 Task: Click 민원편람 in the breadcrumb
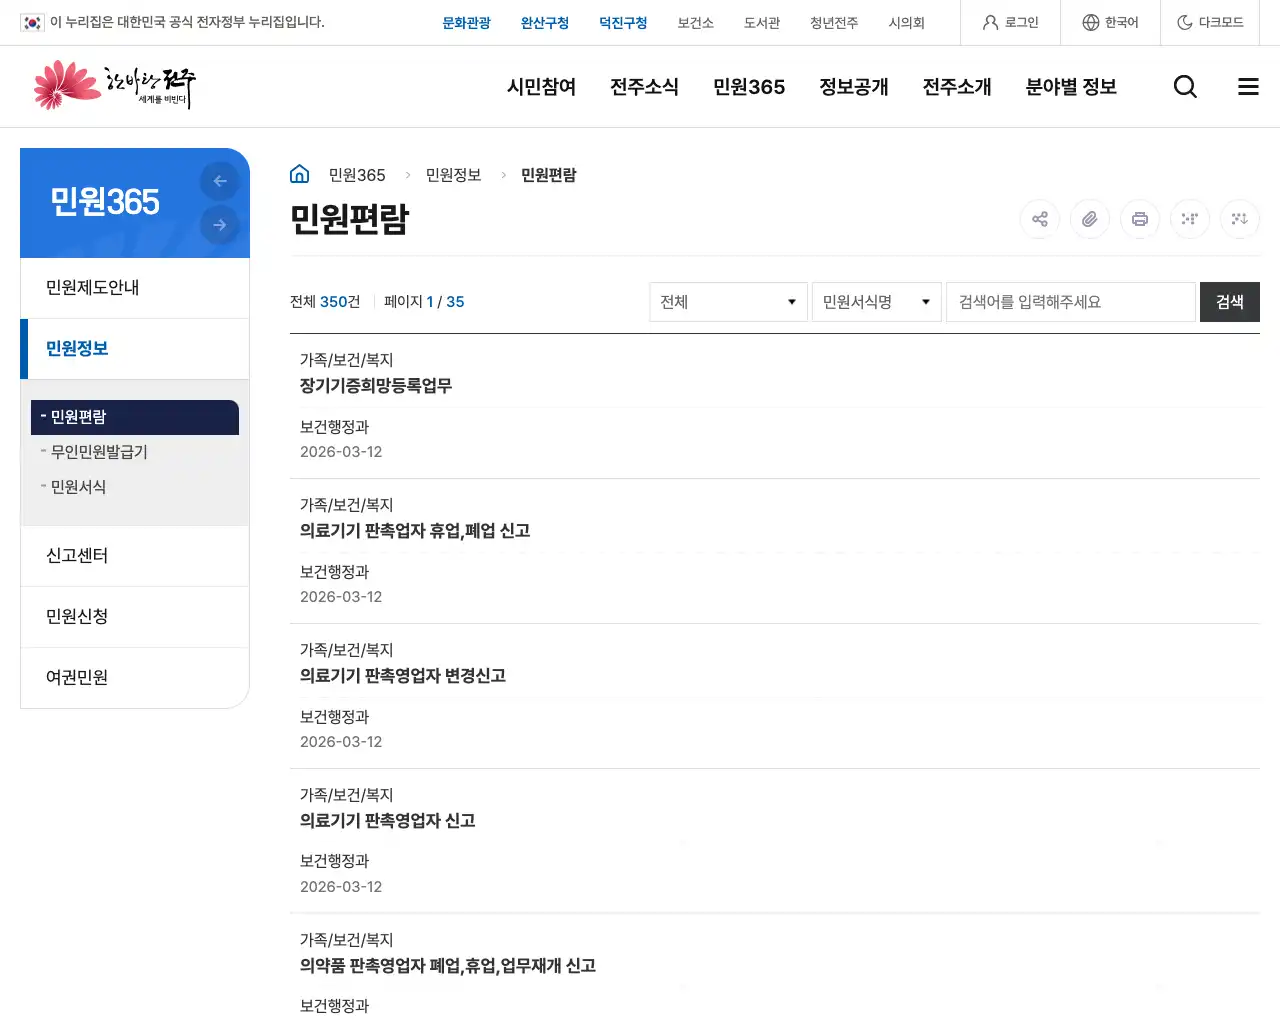click(549, 175)
